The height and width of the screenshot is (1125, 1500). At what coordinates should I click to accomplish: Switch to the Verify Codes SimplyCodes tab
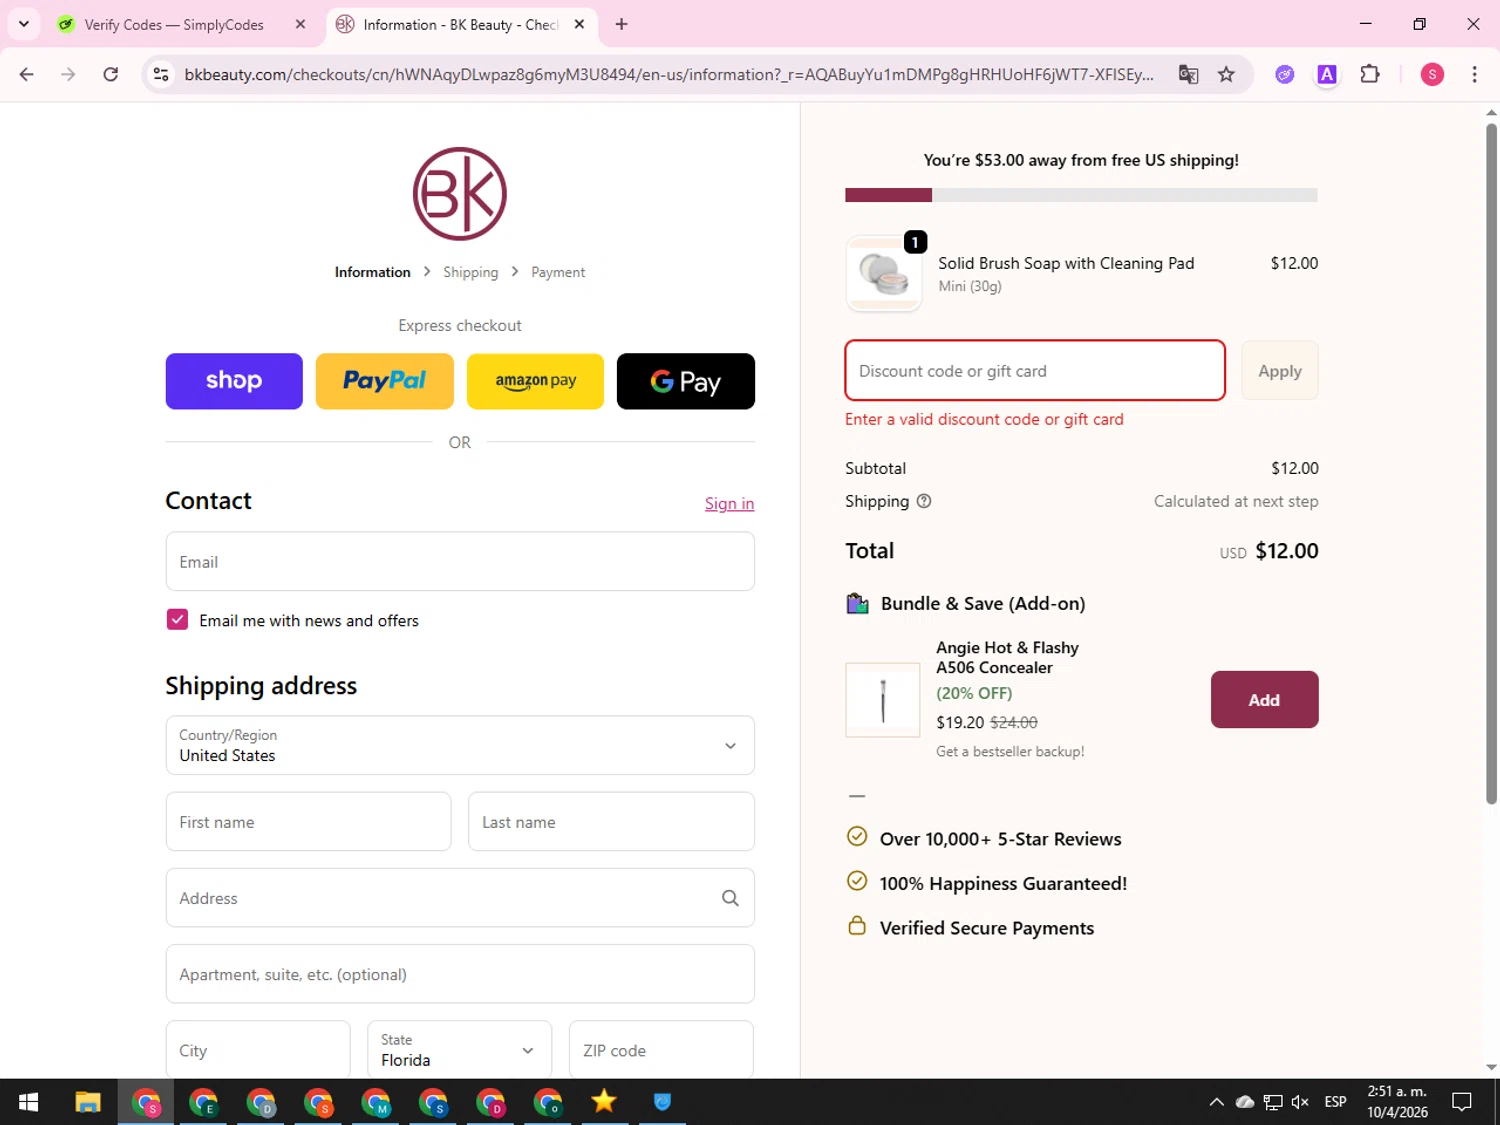[x=174, y=24]
